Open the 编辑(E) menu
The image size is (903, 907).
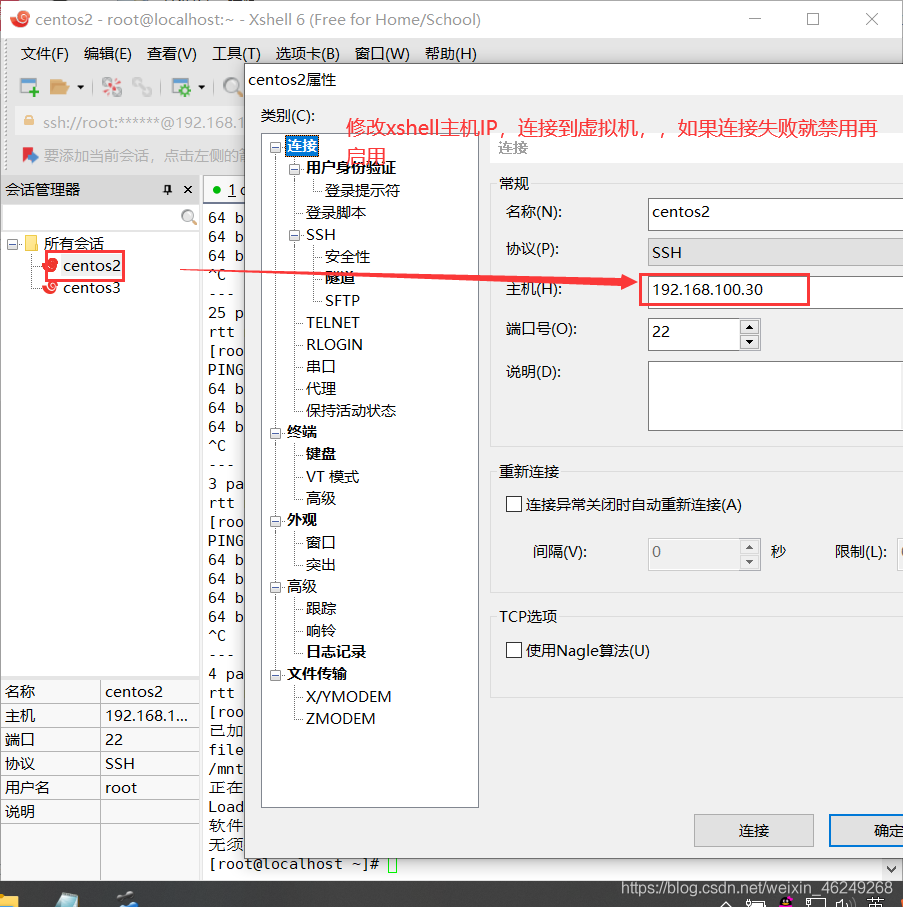point(108,54)
